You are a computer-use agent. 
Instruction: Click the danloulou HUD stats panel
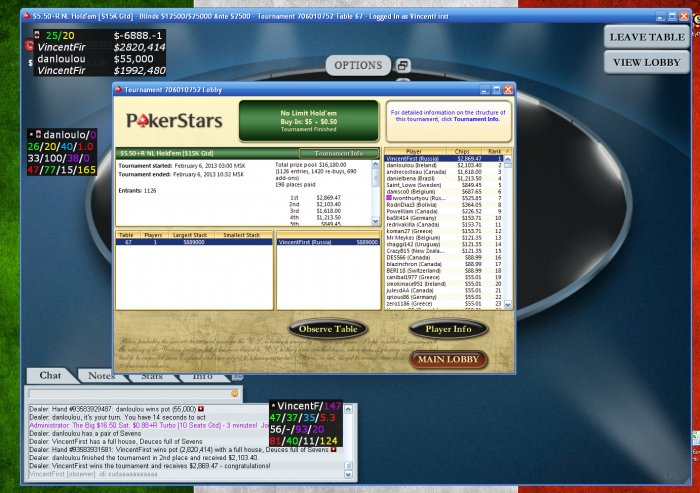(x=62, y=152)
